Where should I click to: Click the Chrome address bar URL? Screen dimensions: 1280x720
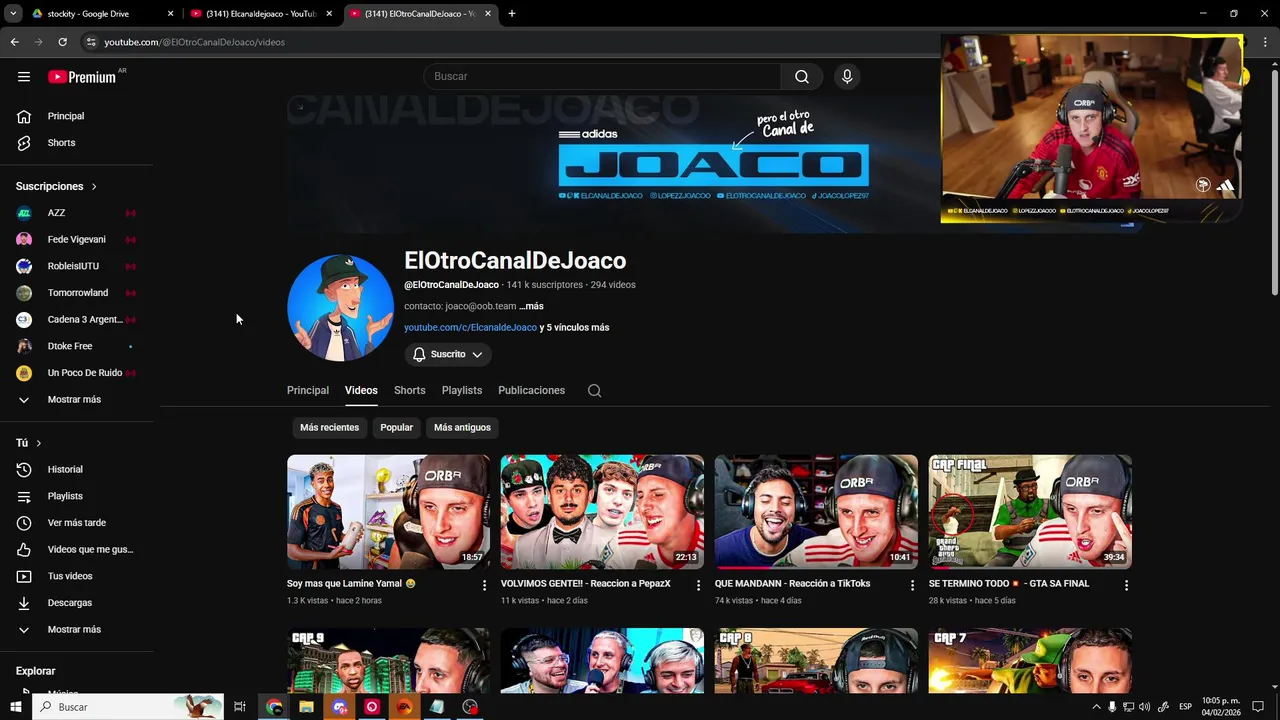[x=194, y=42]
